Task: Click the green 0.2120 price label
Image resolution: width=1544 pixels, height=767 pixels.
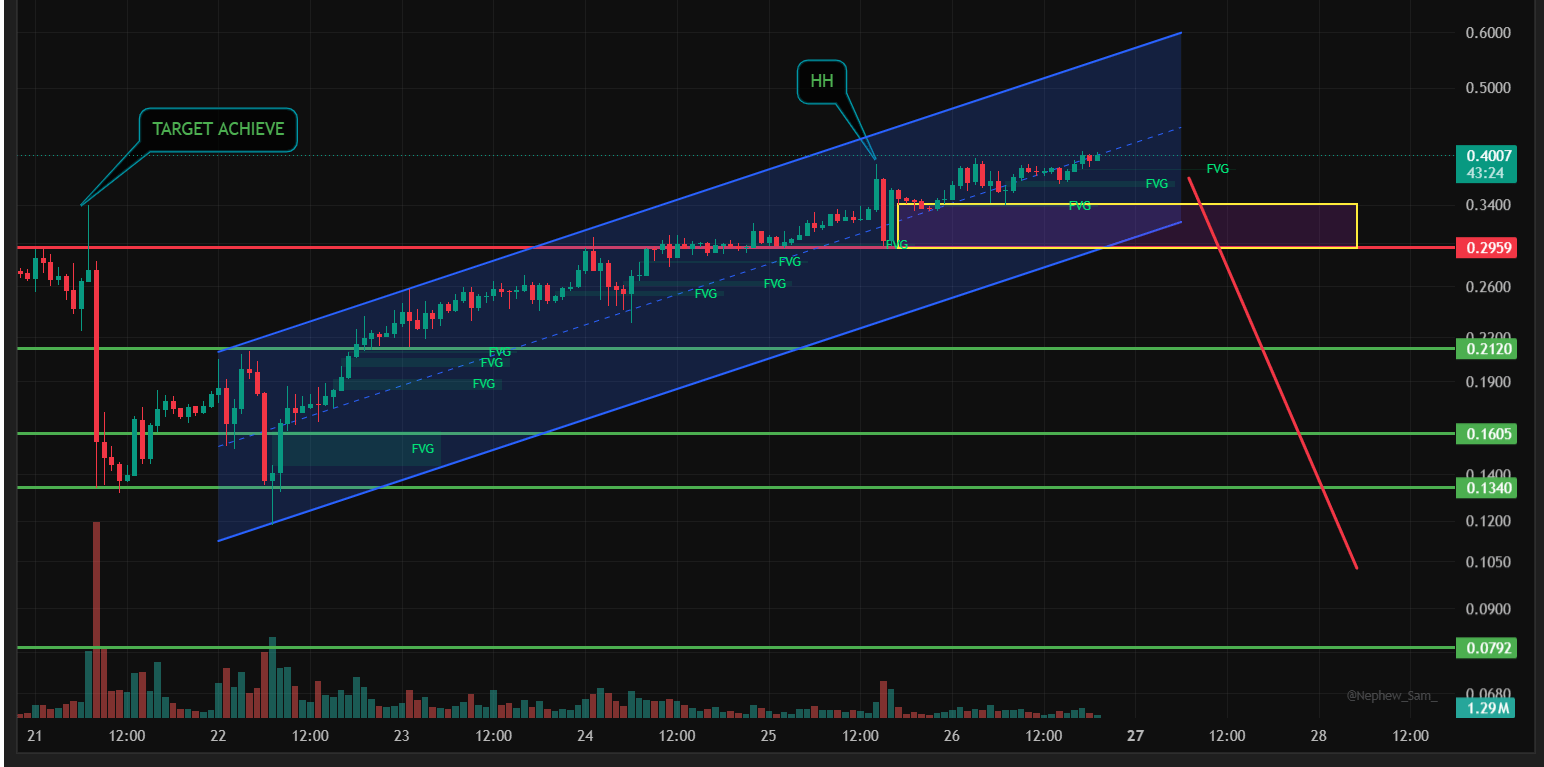Action: [x=1487, y=349]
